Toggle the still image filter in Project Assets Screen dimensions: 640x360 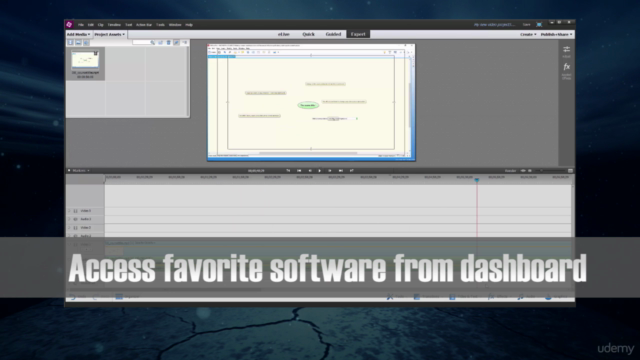point(78,42)
